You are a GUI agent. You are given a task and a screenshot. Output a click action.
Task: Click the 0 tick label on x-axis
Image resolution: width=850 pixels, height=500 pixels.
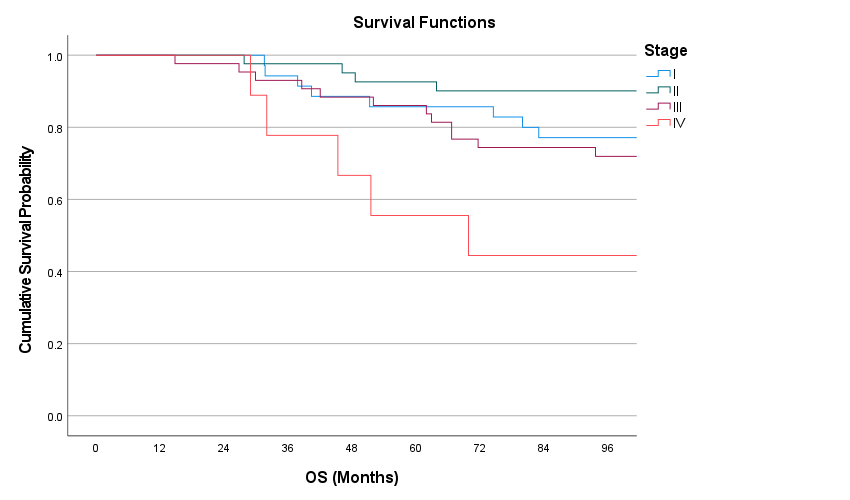[x=96, y=448]
